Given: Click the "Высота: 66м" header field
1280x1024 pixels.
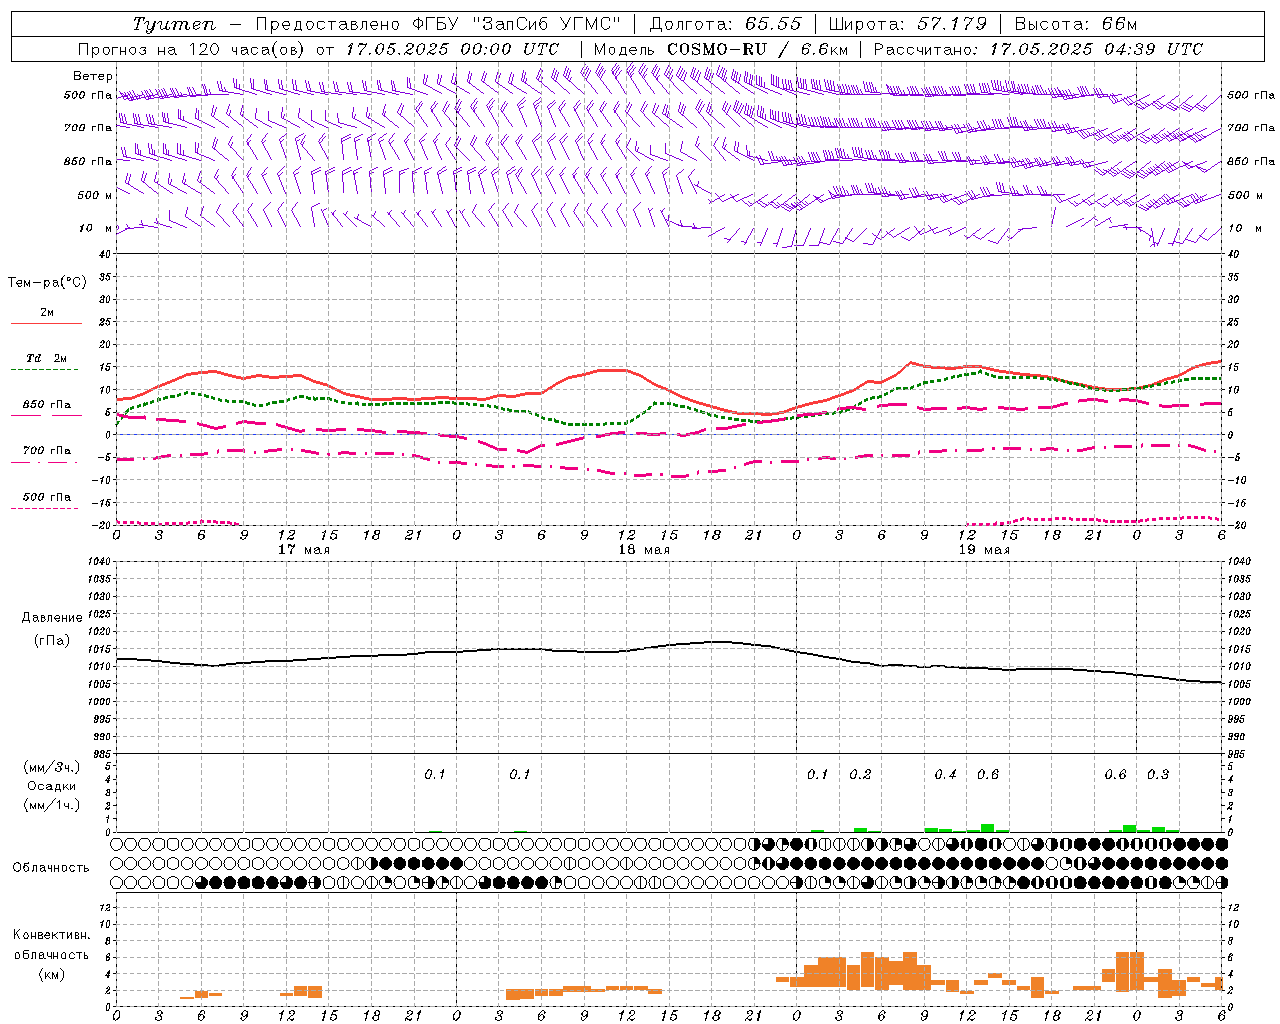Looking at the screenshot, I should (x=1076, y=24).
